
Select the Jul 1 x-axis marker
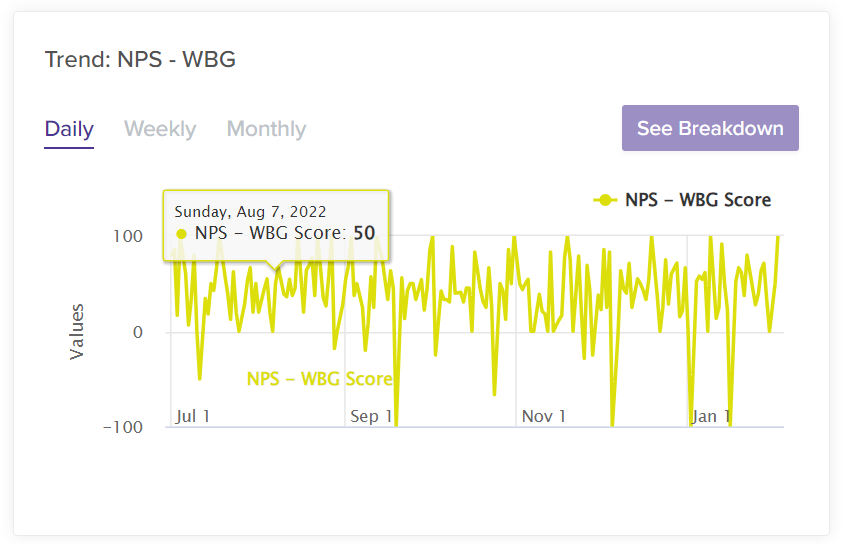click(192, 416)
